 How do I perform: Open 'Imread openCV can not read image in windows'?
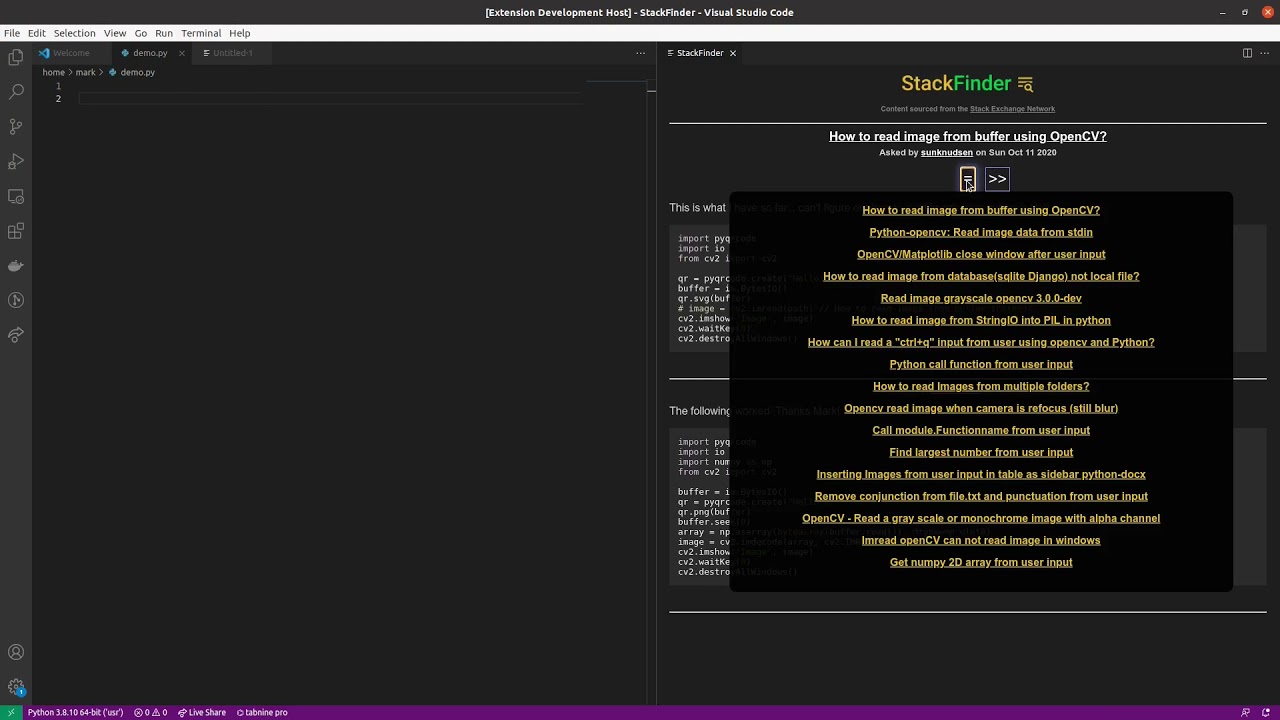pyautogui.click(x=981, y=540)
